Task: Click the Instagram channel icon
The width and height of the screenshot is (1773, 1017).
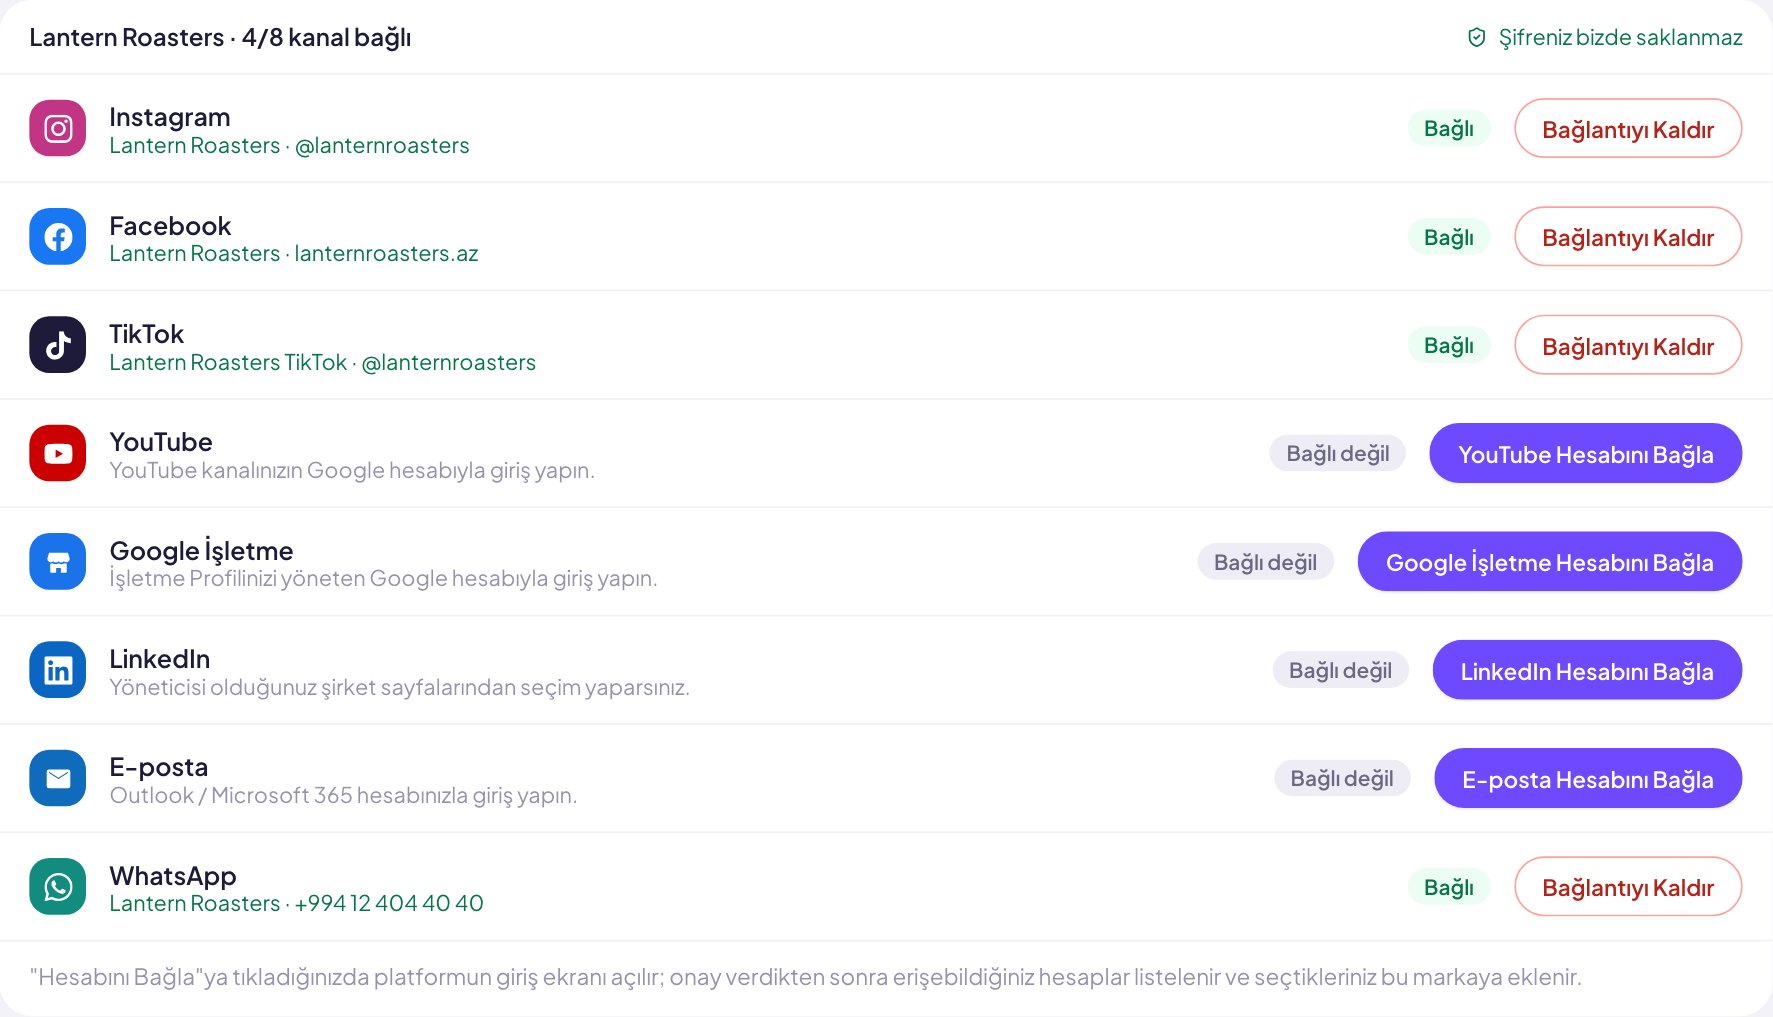Action: 58,128
